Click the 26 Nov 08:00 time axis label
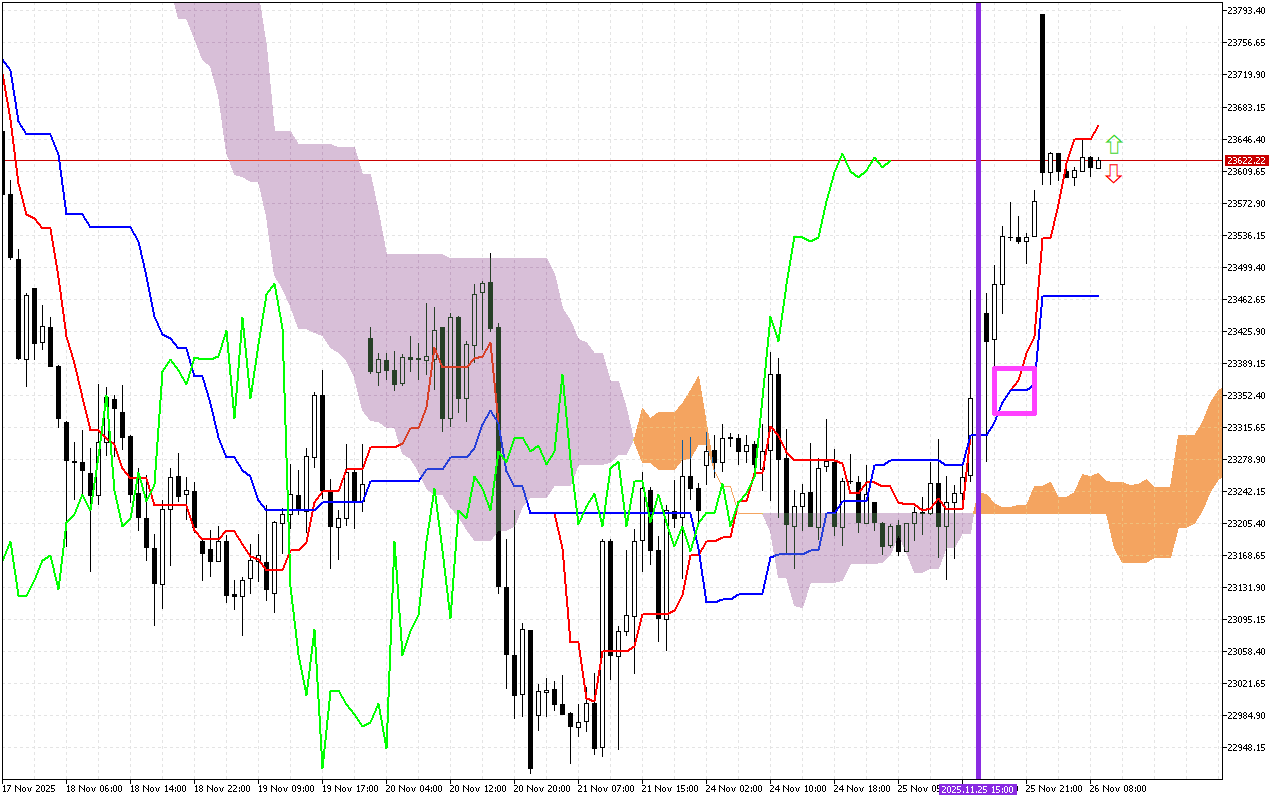The image size is (1280, 800). [x=1118, y=789]
